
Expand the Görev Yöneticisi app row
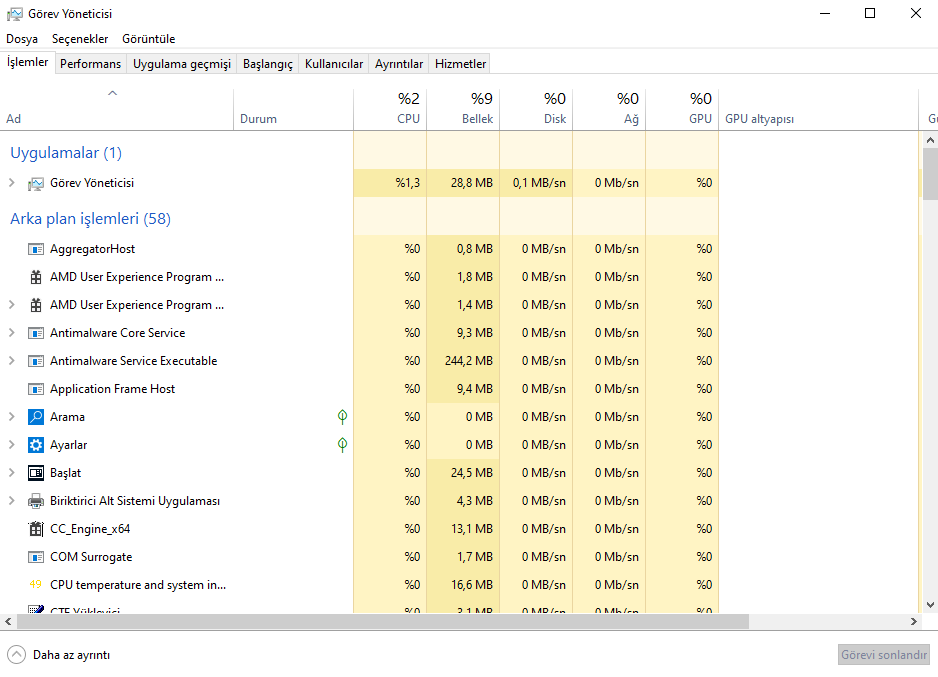11,183
